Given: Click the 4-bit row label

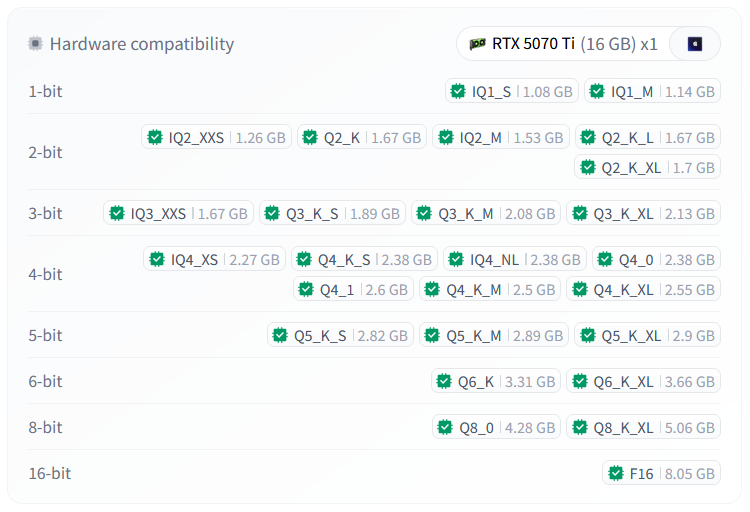Looking at the screenshot, I should [45, 274].
